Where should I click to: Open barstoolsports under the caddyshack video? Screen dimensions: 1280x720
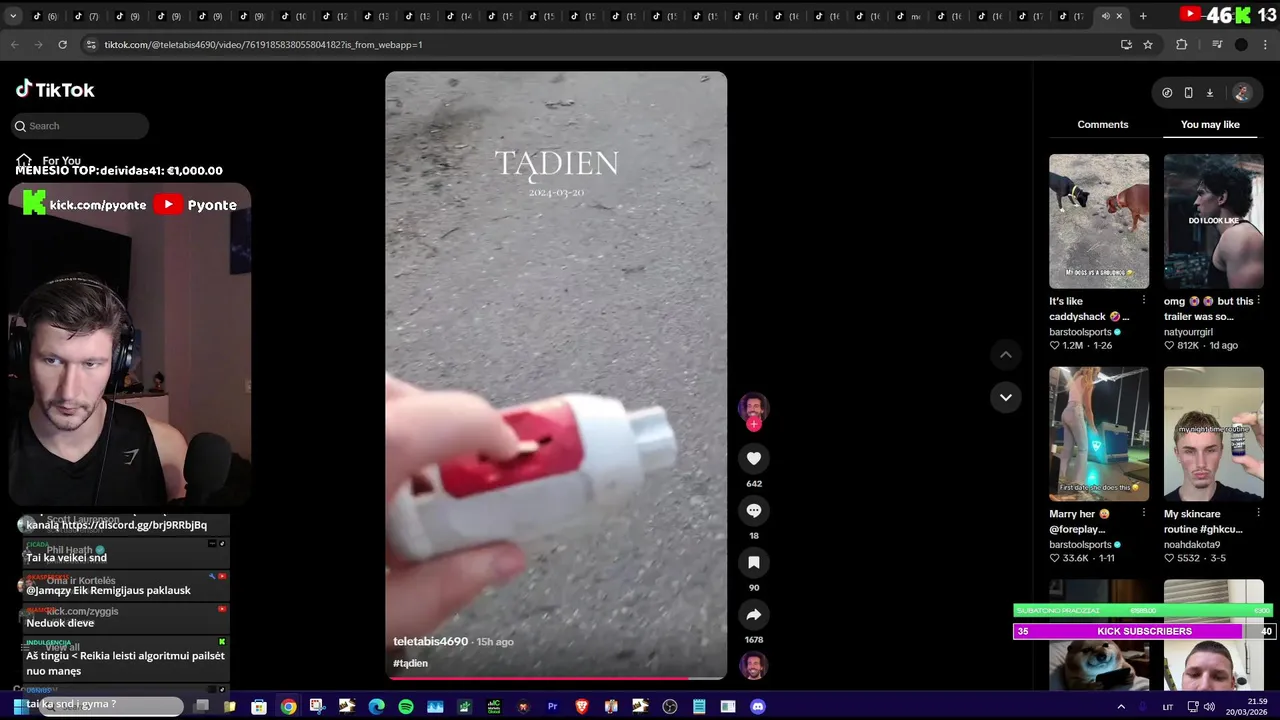tap(1080, 332)
